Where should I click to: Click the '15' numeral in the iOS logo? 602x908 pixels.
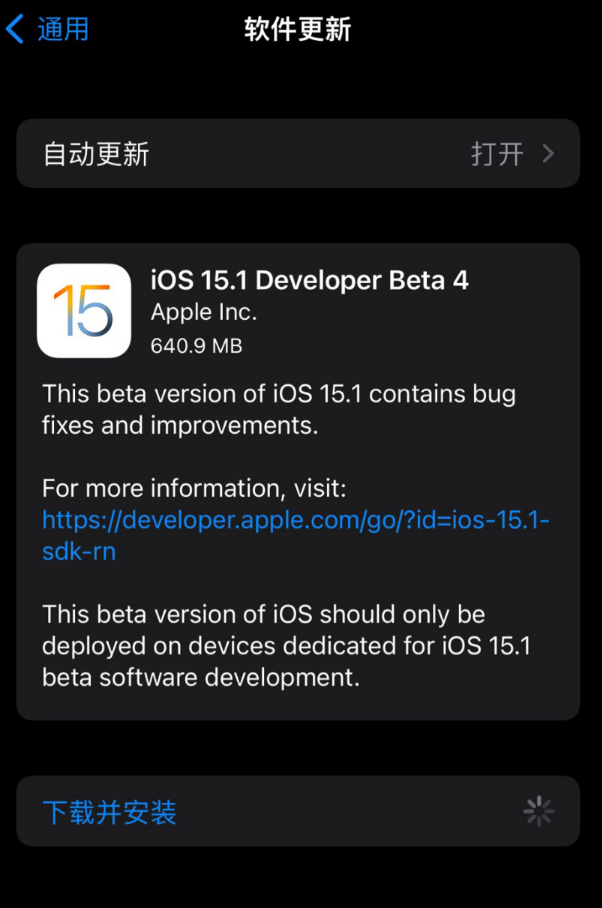point(84,311)
